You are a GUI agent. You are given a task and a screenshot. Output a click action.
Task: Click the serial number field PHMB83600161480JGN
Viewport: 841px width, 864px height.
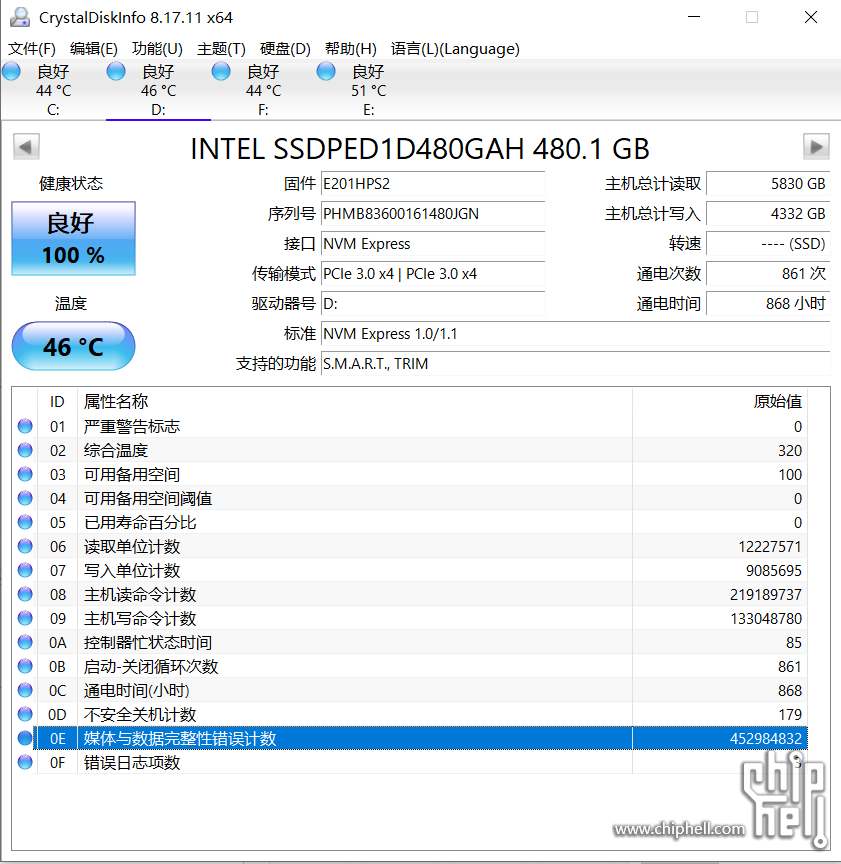tap(433, 214)
